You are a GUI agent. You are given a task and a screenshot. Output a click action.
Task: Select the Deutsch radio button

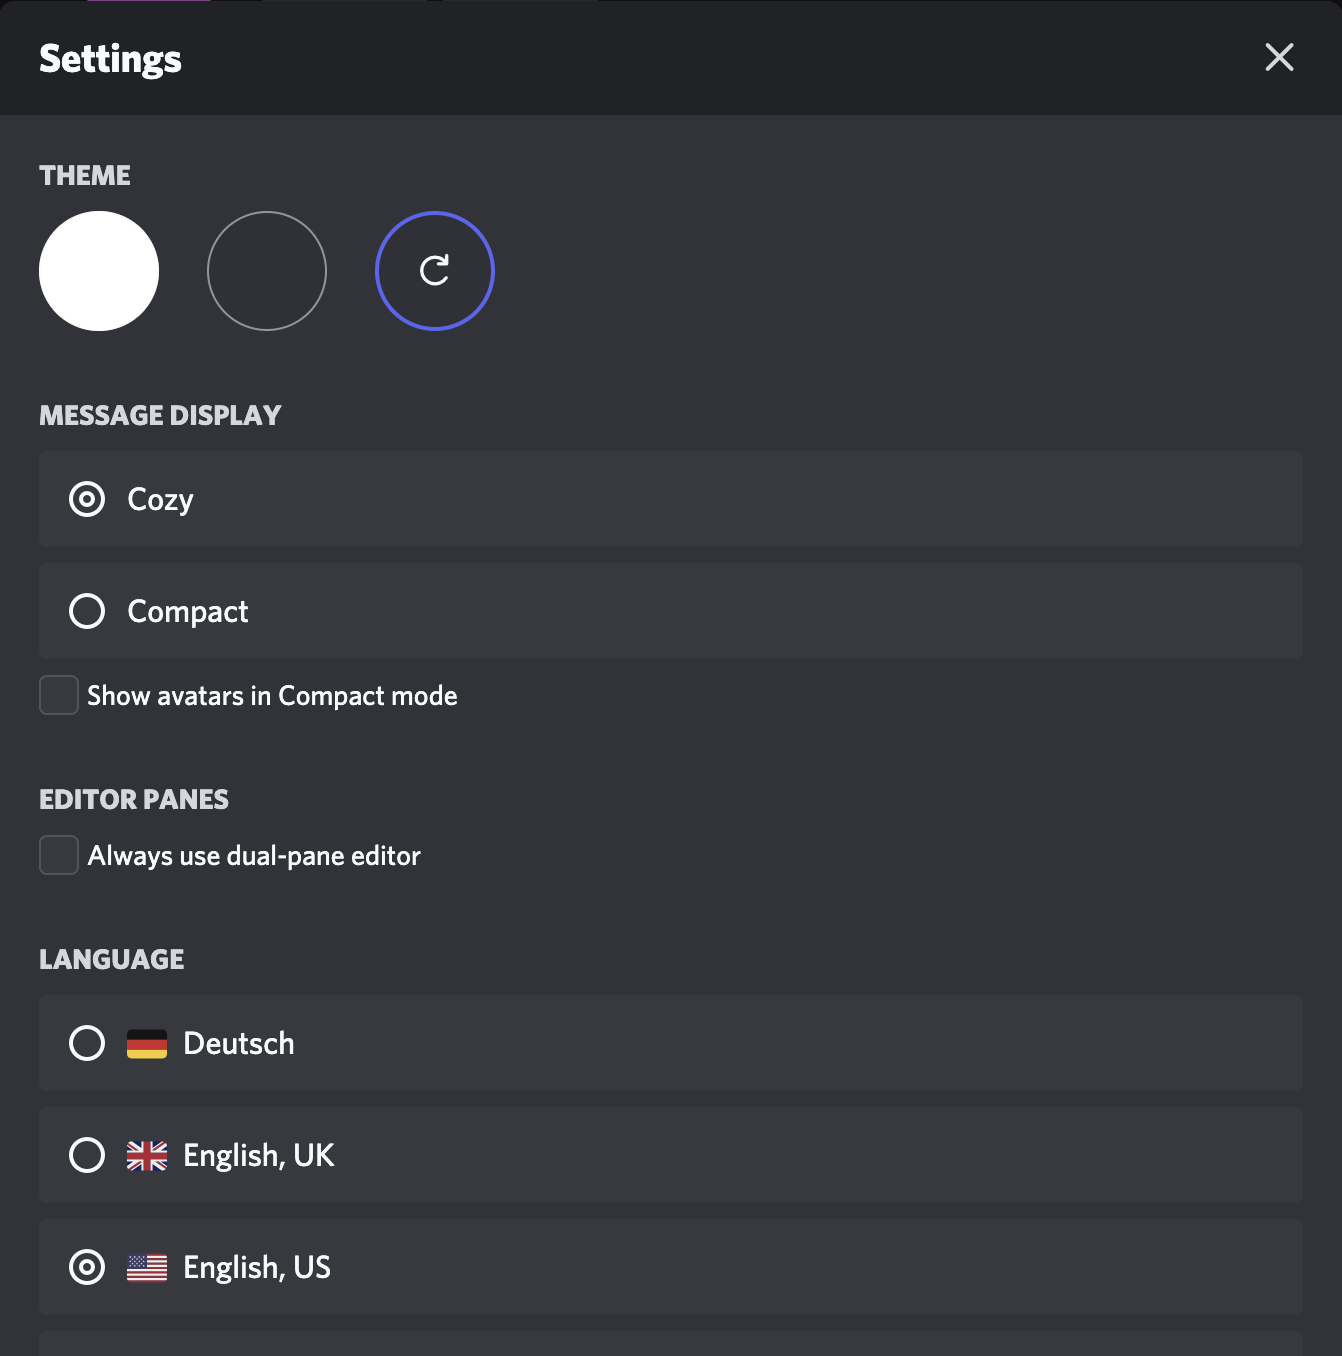point(87,1043)
